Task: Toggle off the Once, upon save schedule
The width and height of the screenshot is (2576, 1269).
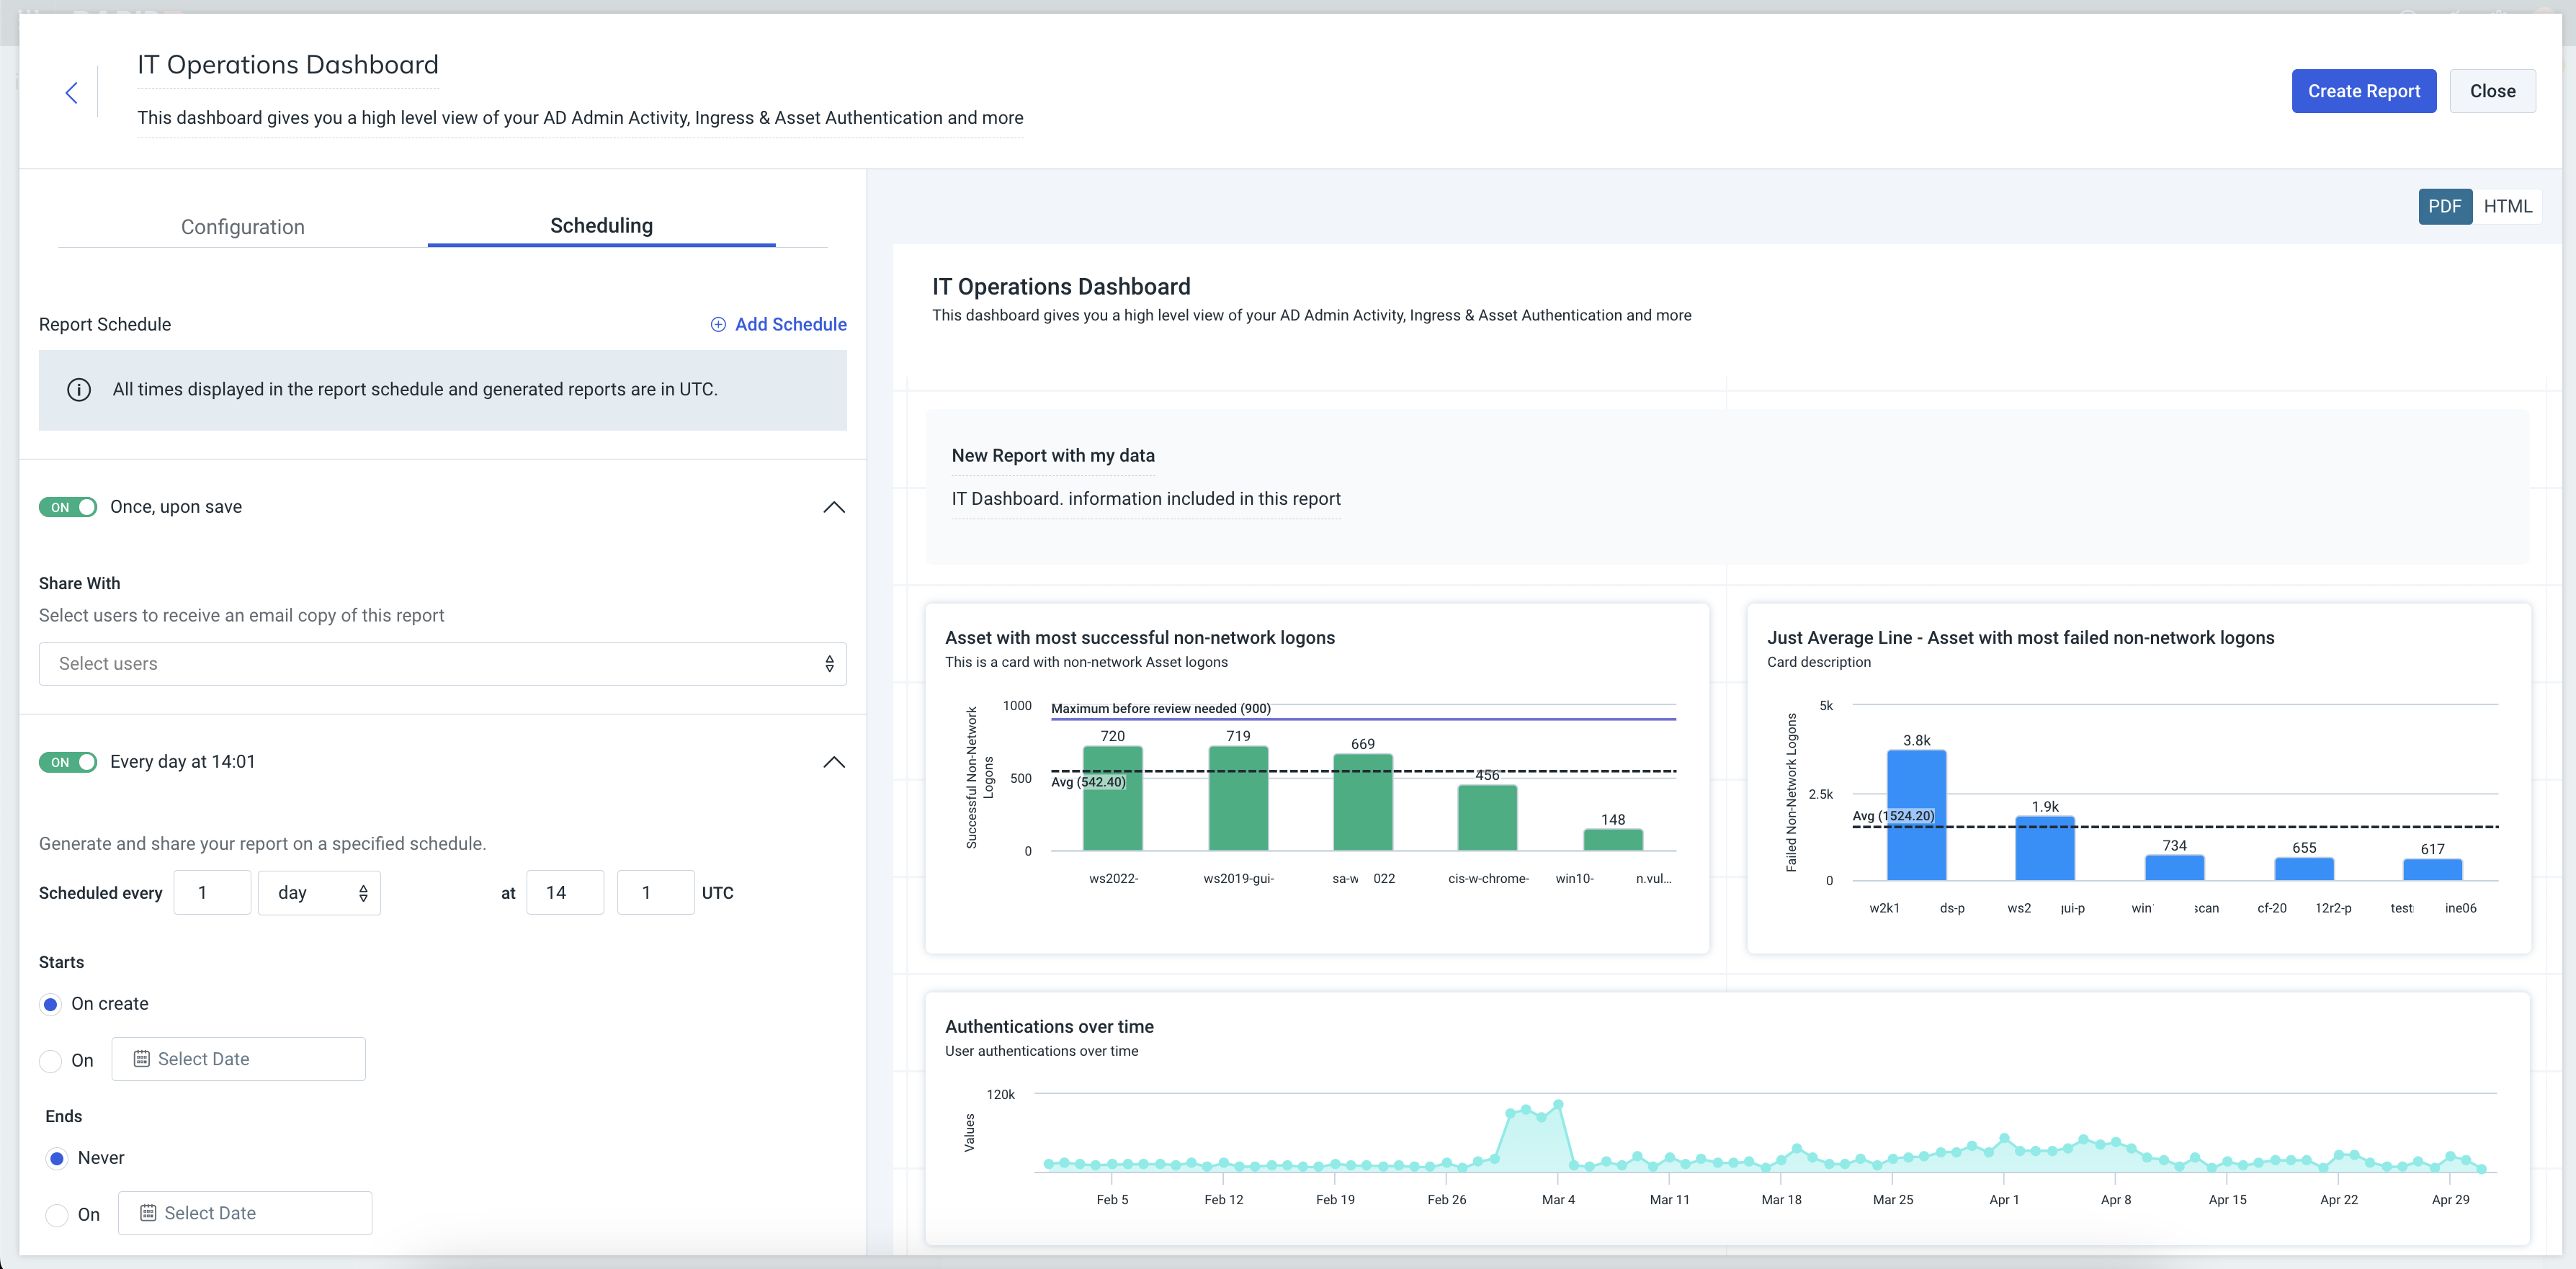Action: (68, 507)
